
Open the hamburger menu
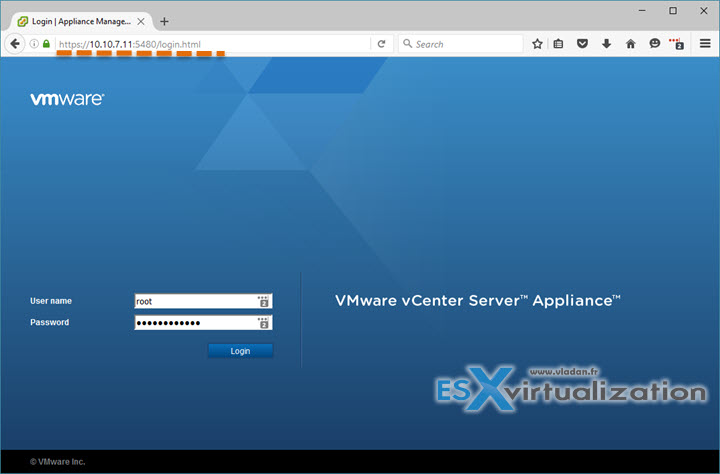(x=705, y=44)
